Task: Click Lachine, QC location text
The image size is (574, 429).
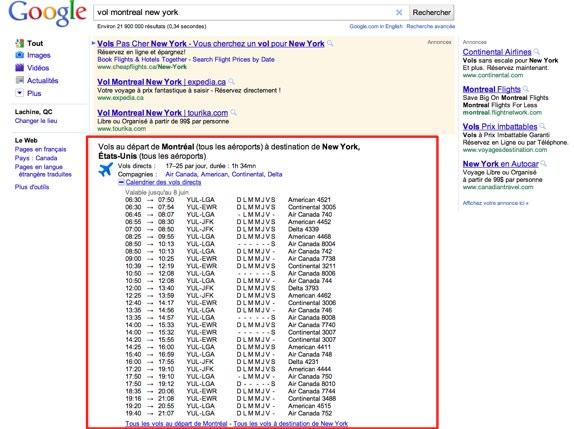Action: coord(33,112)
